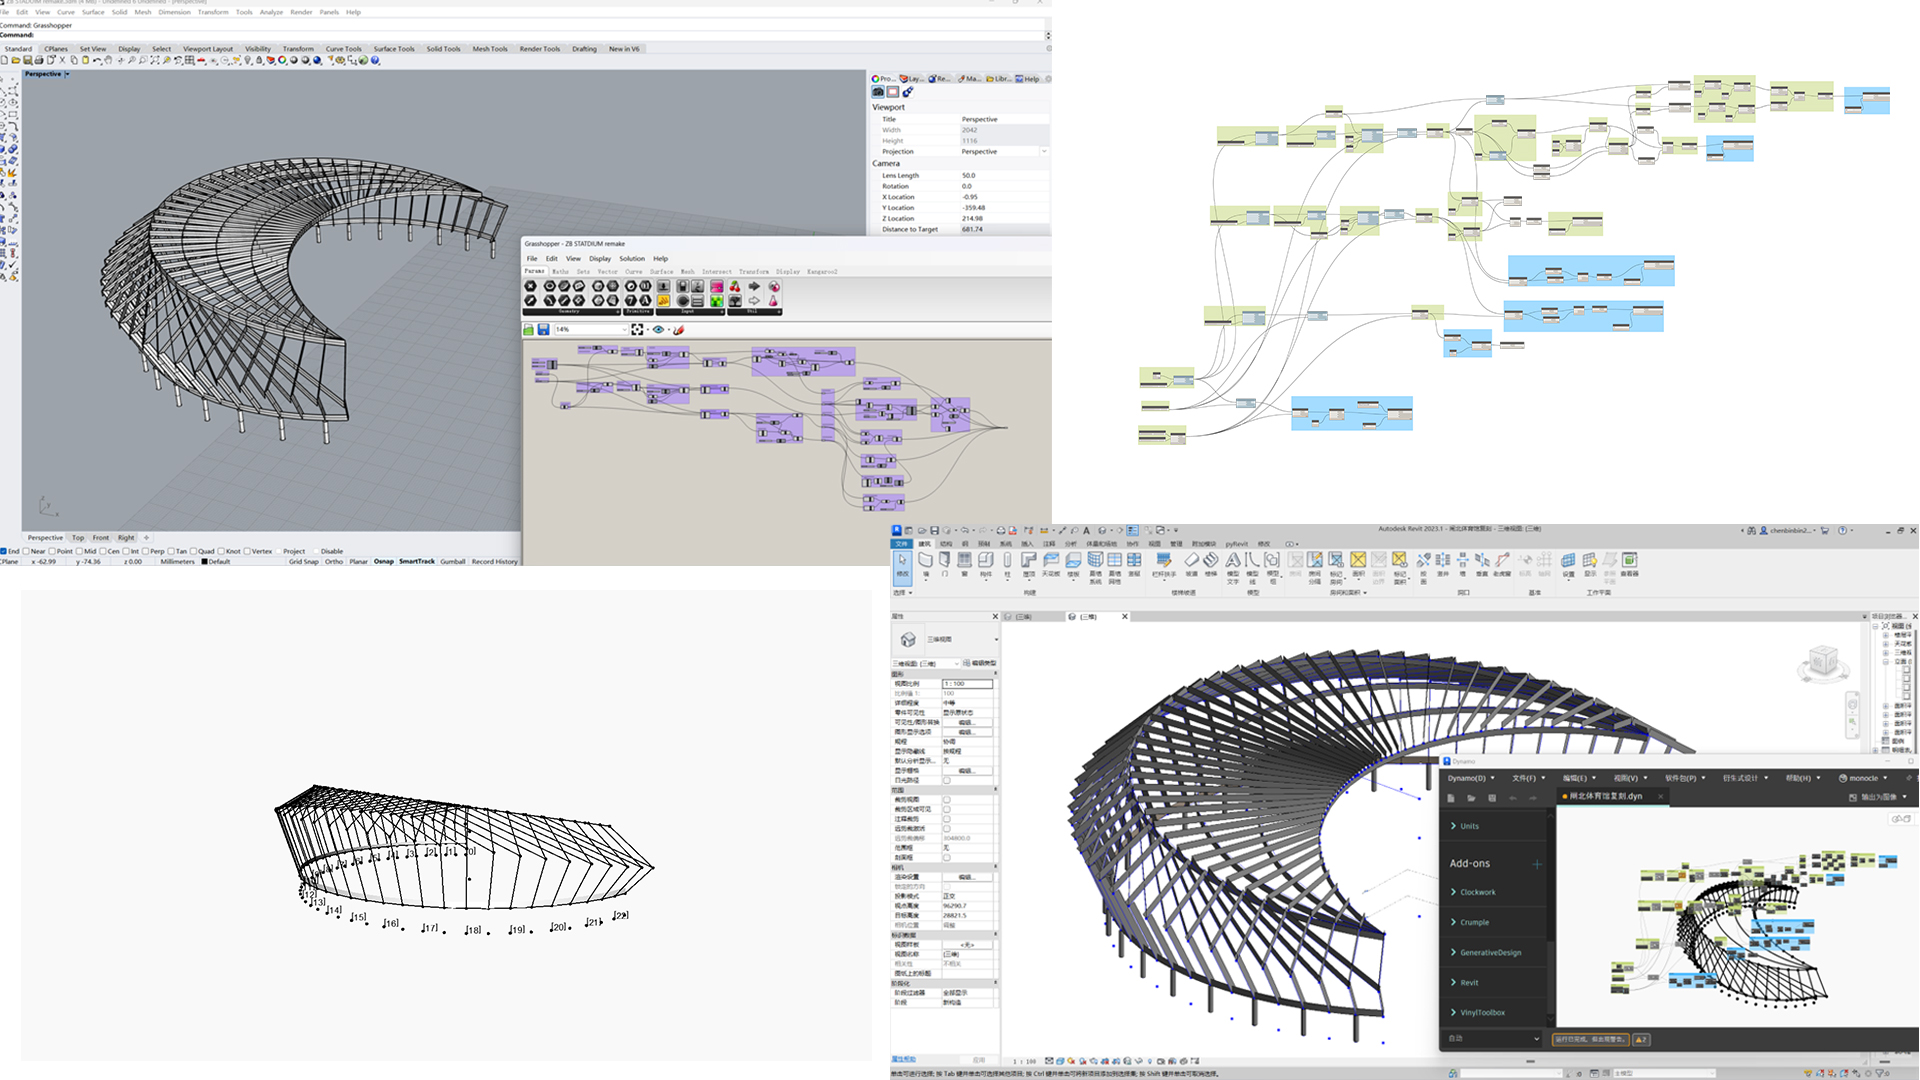Switch to Curve Tools toolbar tab
The width and height of the screenshot is (1920, 1080).
[x=343, y=48]
